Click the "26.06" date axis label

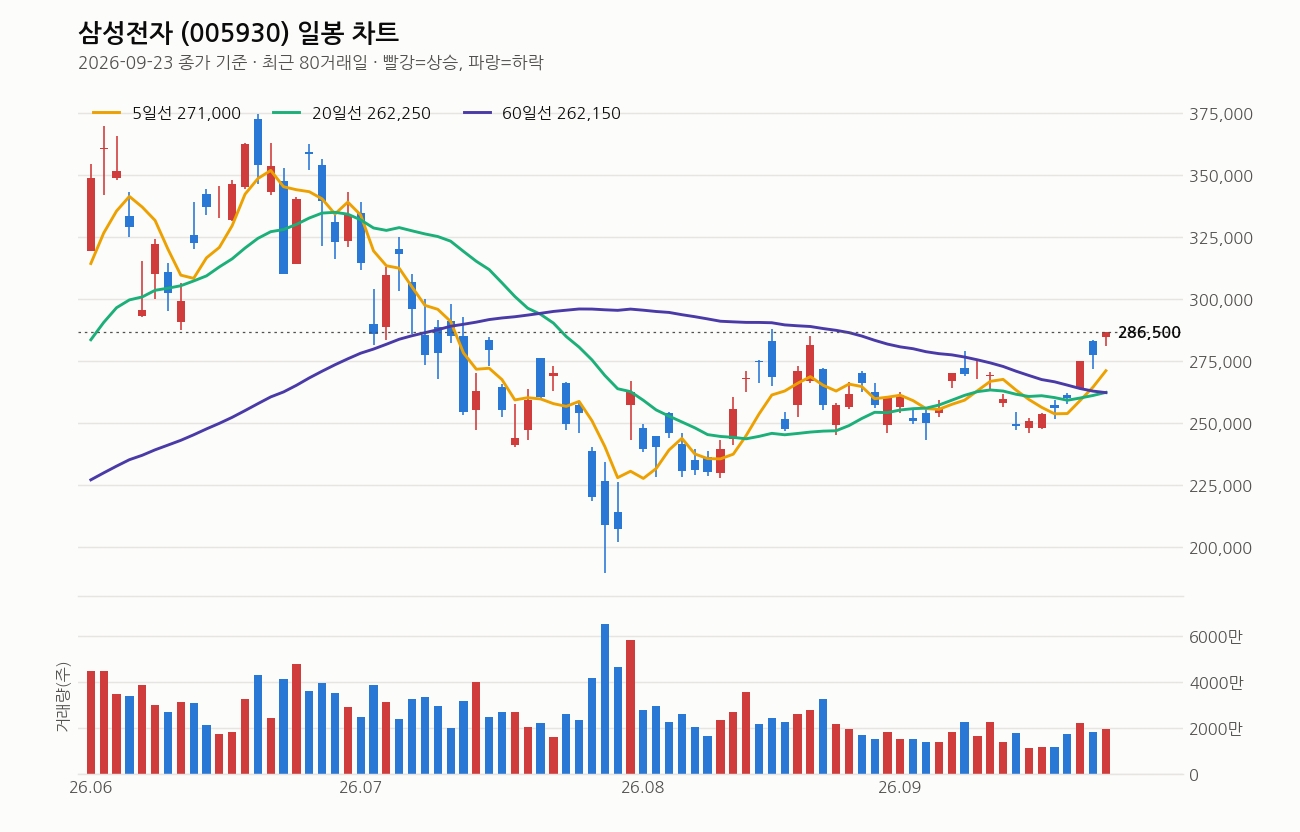pyautogui.click(x=91, y=788)
